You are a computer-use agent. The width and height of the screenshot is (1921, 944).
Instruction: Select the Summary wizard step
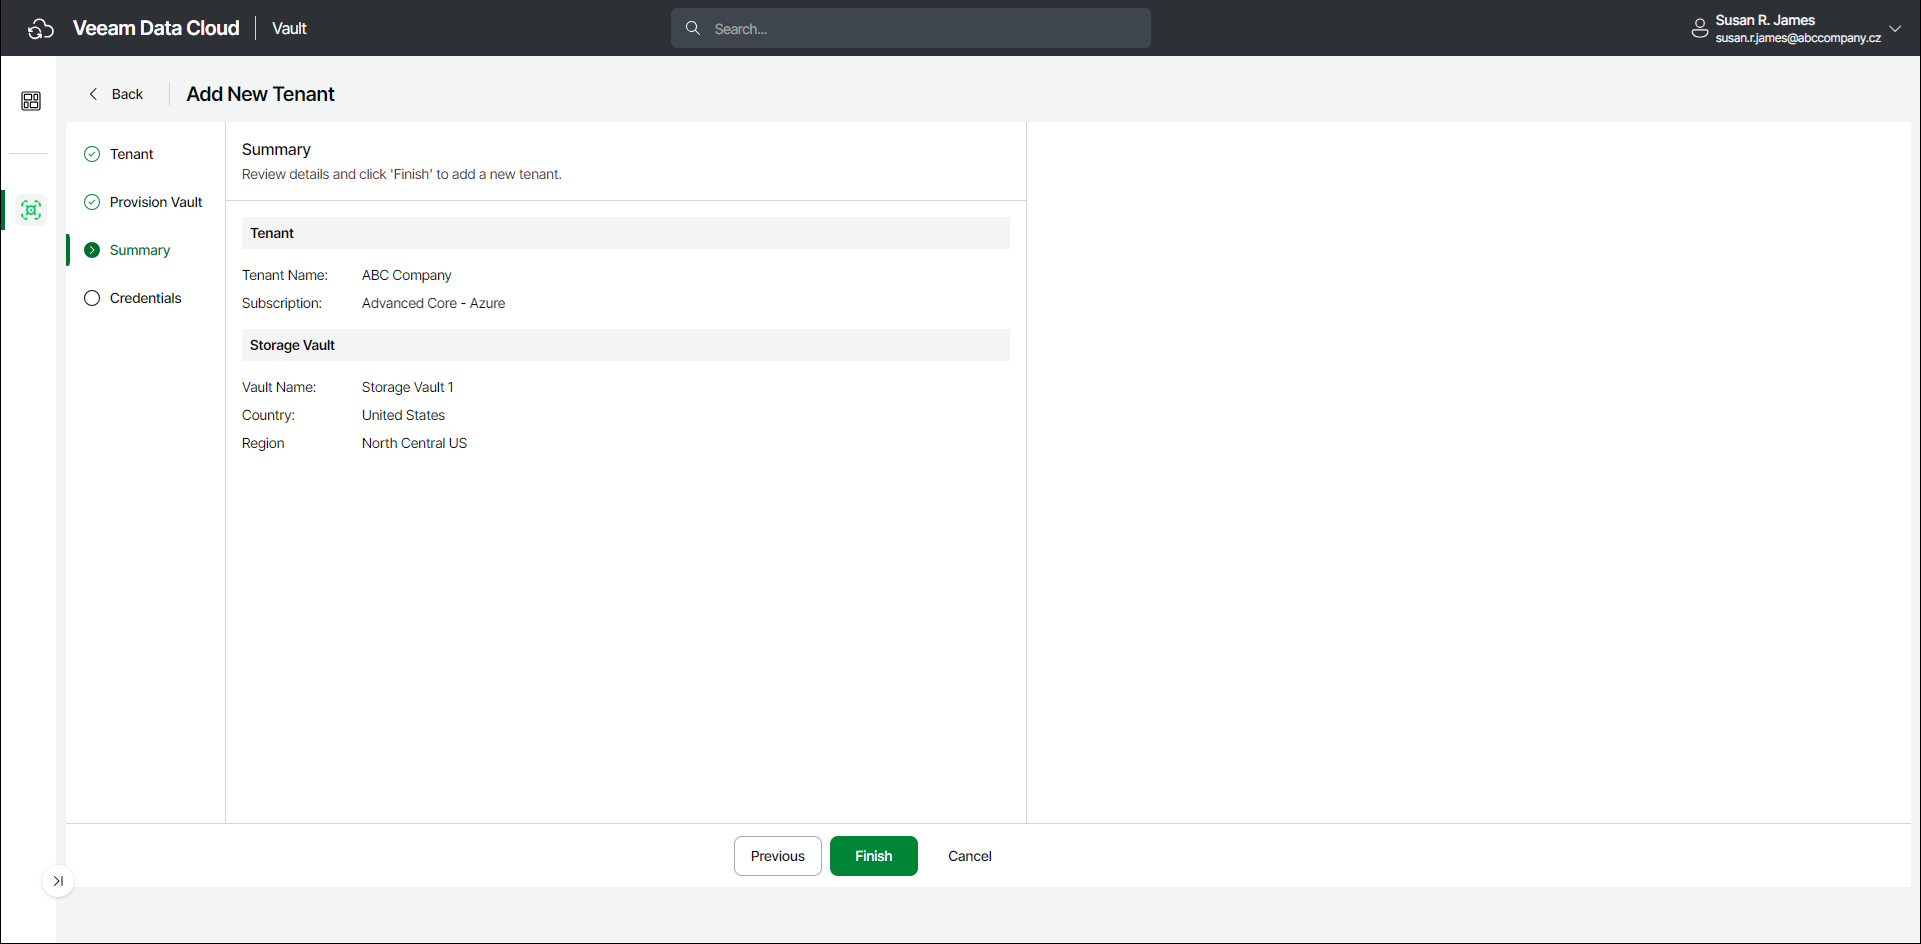tap(139, 250)
